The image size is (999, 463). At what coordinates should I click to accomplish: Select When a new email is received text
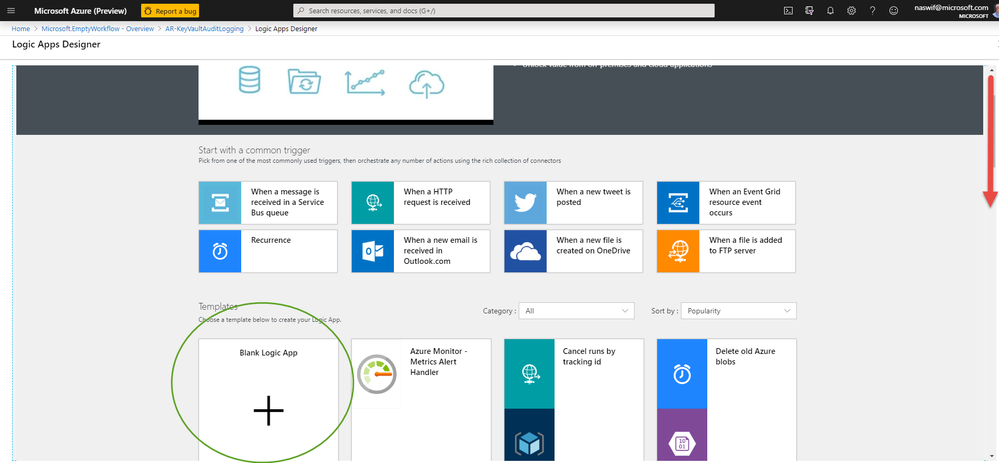point(440,251)
